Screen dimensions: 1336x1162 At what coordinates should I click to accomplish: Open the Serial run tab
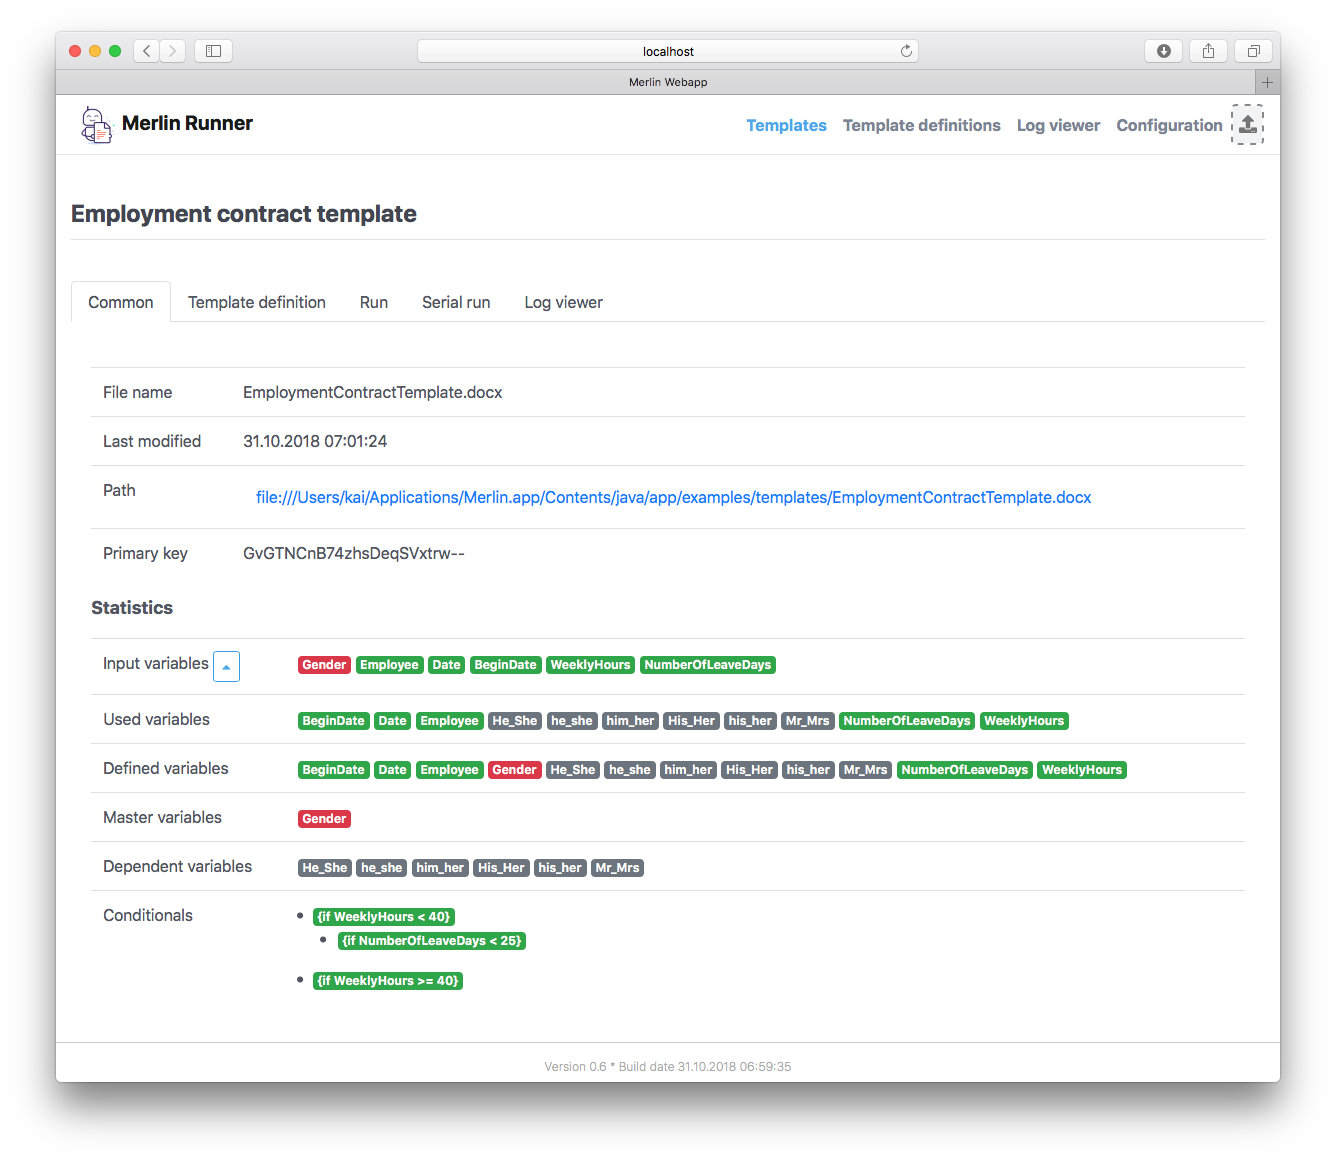click(x=456, y=302)
